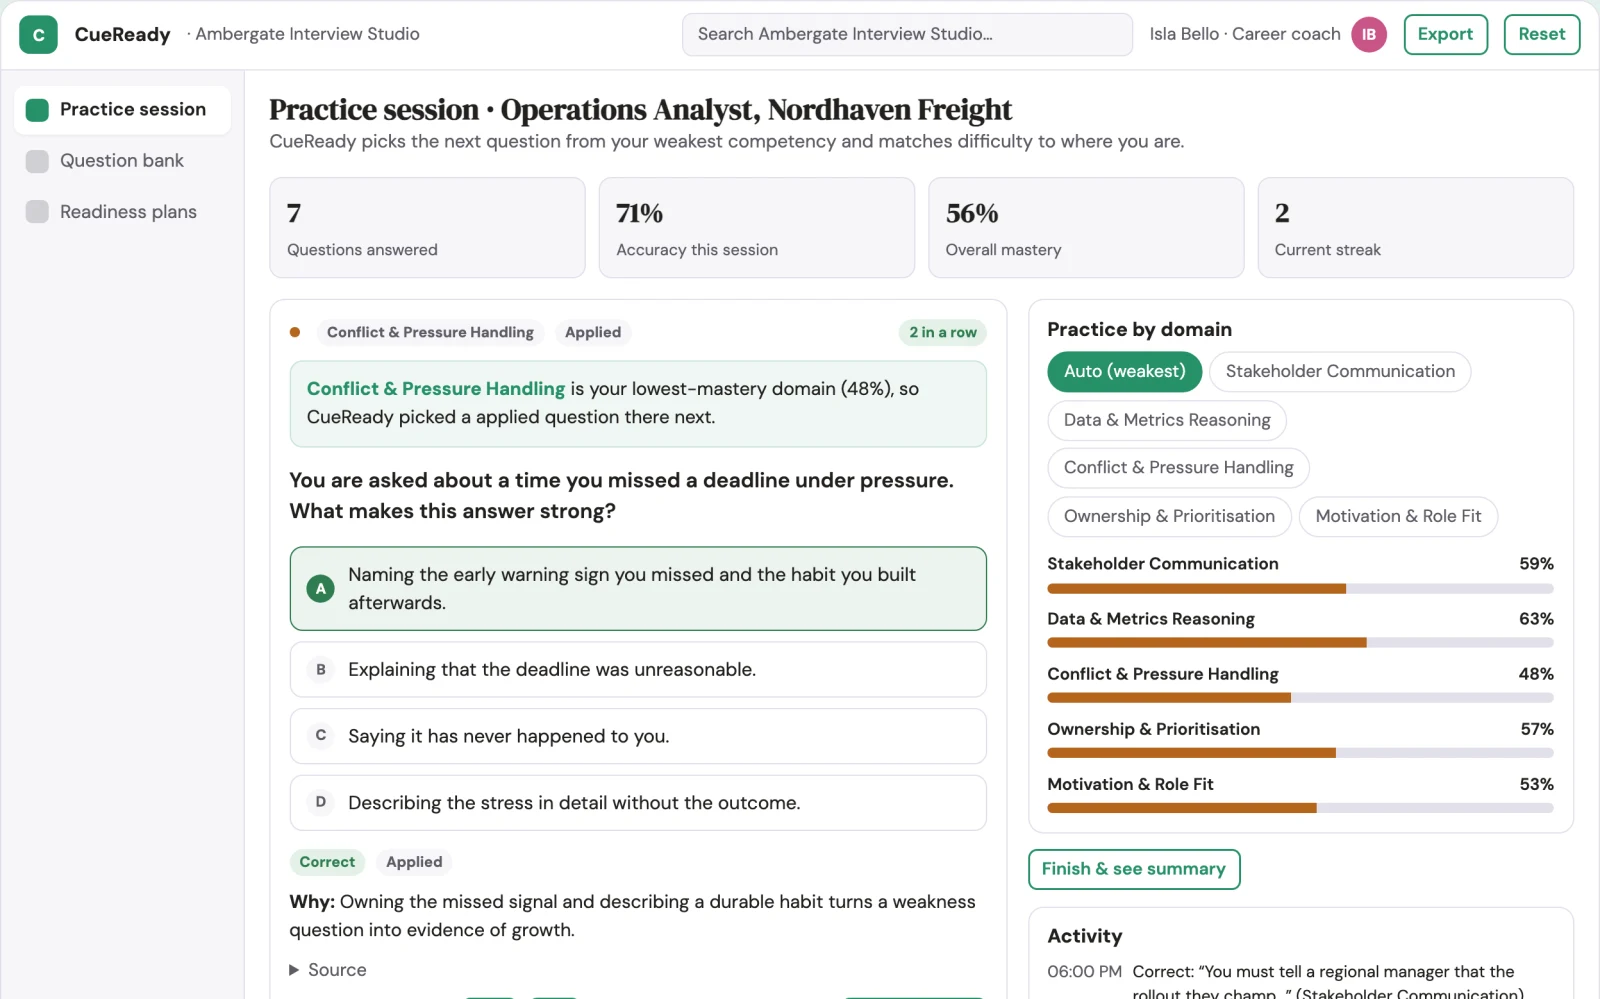This screenshot has height=999, width=1600.
Task: Select Motivation & Role Fit chip
Action: 1398,516
